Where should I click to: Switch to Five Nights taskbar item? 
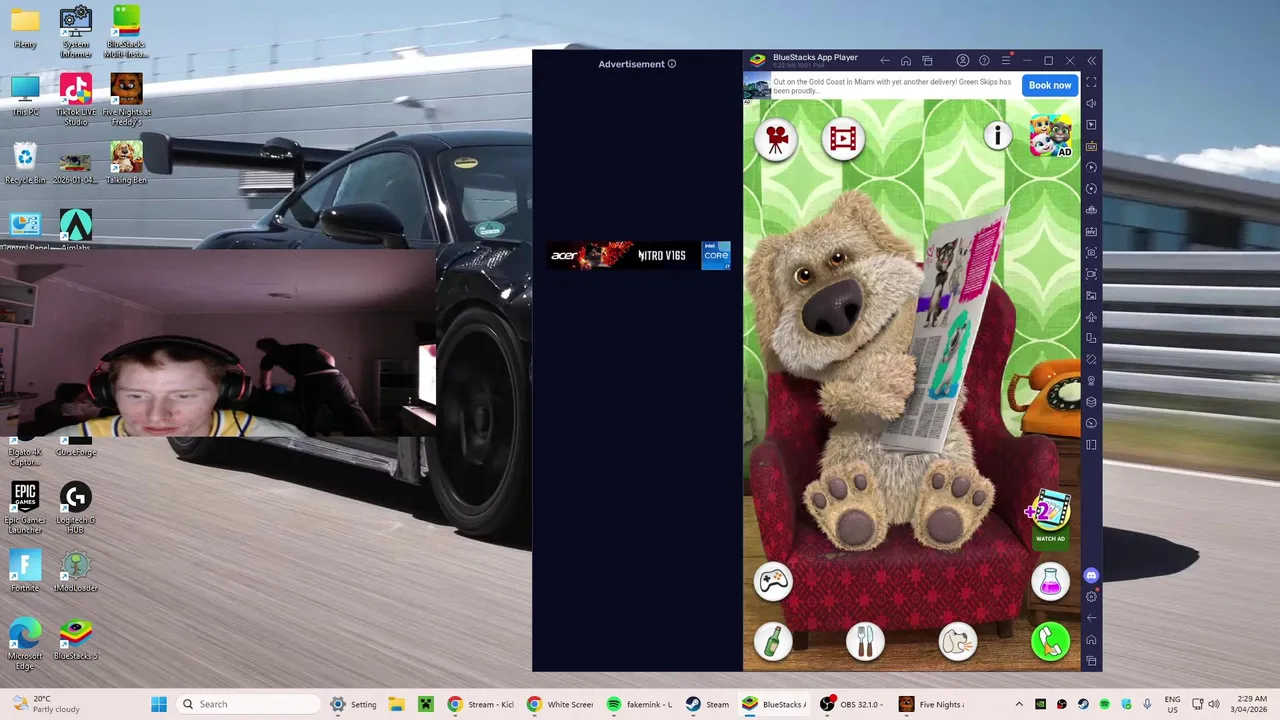(932, 704)
